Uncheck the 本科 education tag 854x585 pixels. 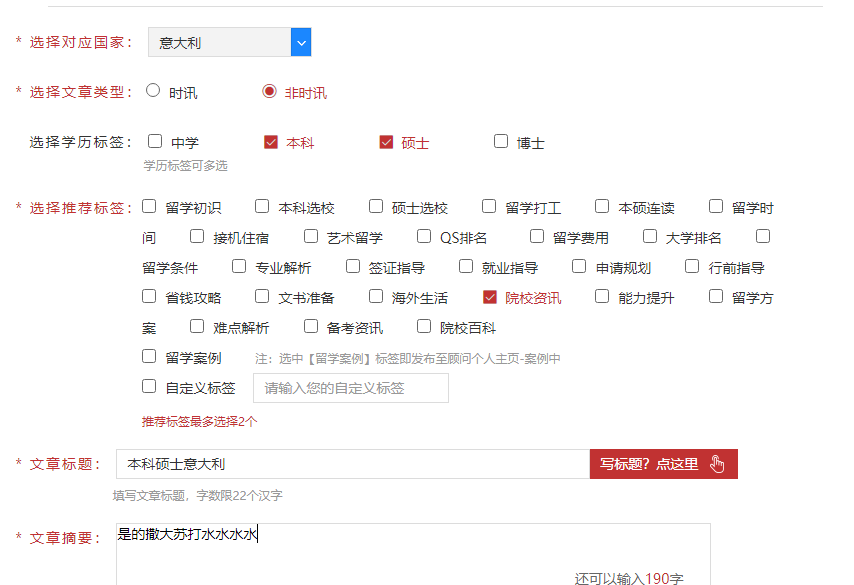click(271, 142)
